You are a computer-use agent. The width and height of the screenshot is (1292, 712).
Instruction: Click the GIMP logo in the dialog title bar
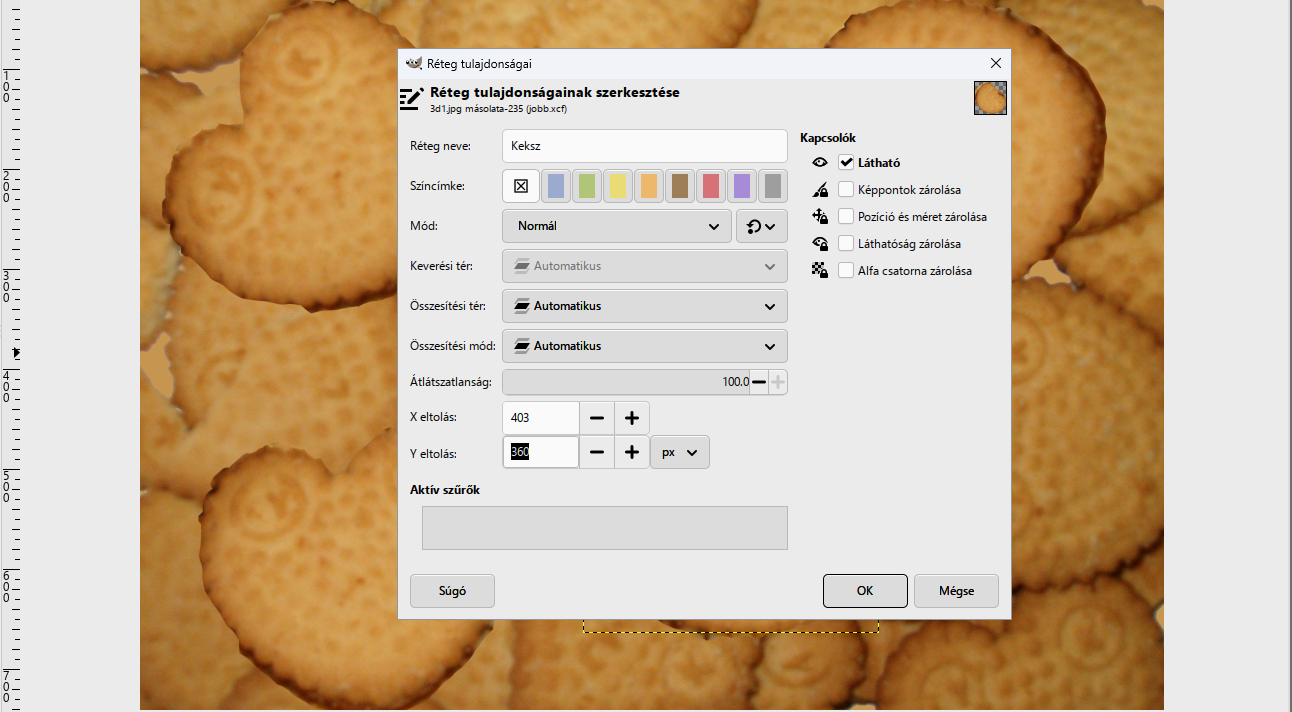(x=414, y=63)
